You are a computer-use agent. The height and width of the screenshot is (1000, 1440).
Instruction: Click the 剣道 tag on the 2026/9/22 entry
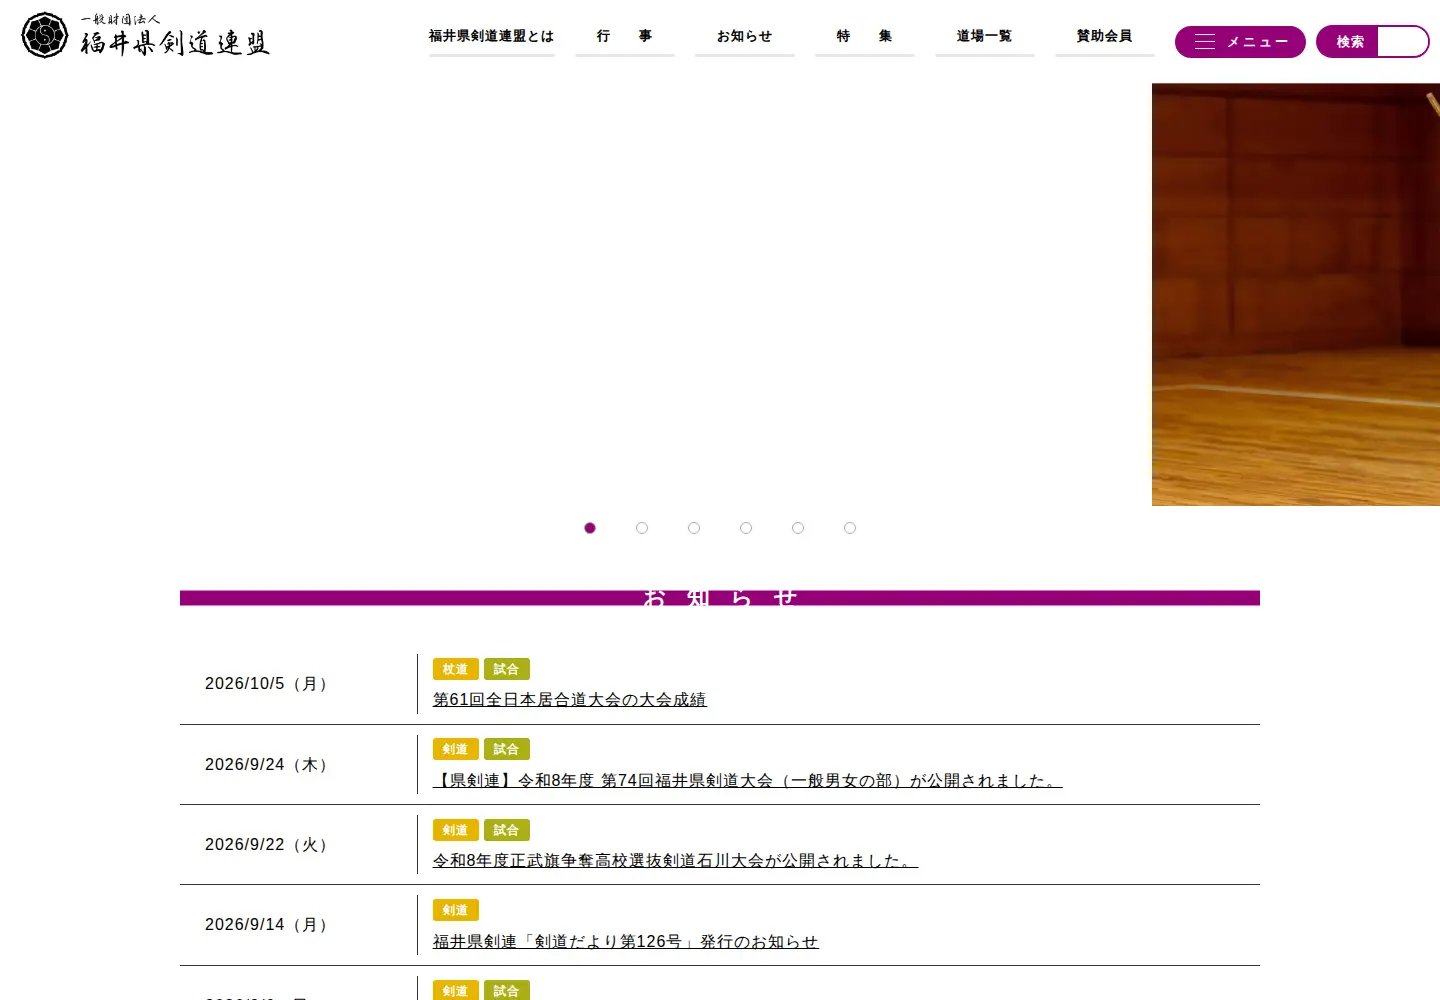pyautogui.click(x=456, y=830)
